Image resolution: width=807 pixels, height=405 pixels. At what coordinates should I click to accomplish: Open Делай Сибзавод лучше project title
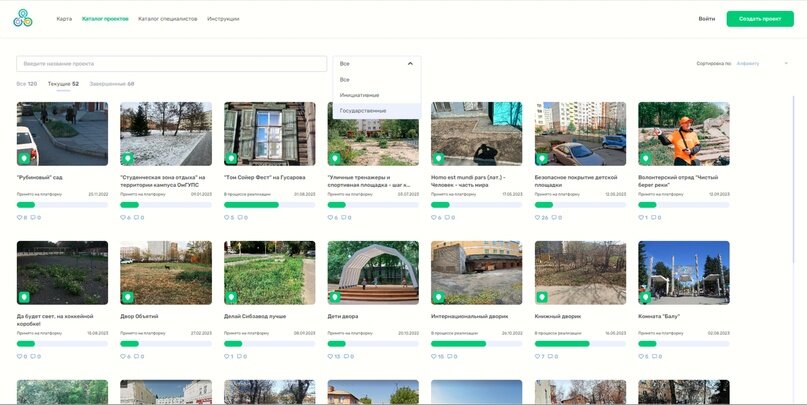pyautogui.click(x=255, y=316)
